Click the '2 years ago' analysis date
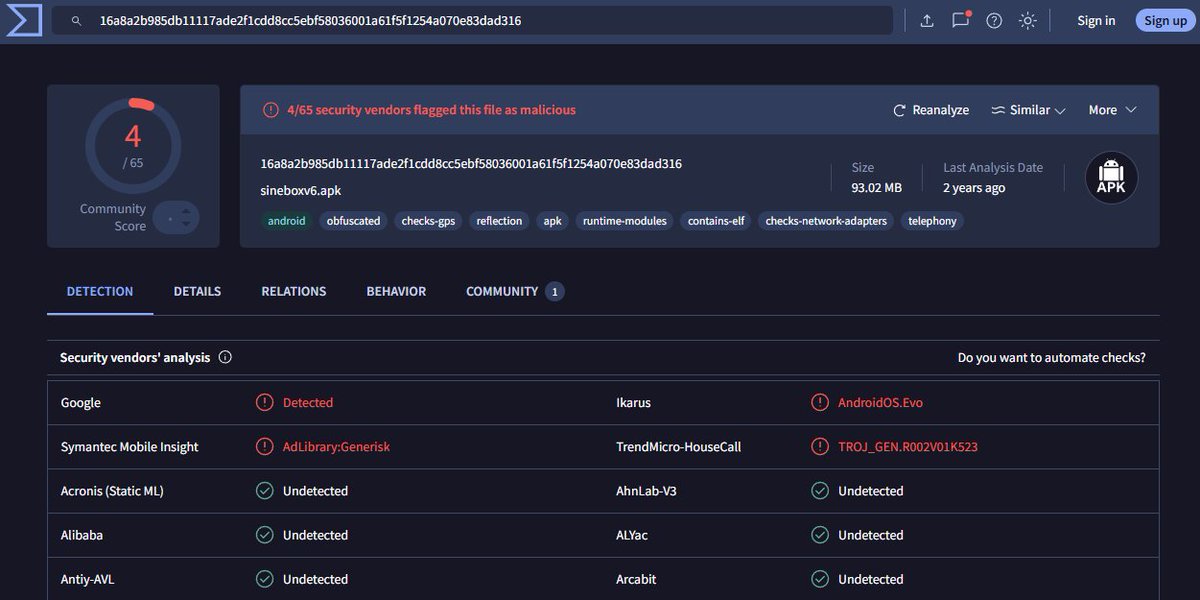Viewport: 1200px width, 600px height. coord(974,188)
